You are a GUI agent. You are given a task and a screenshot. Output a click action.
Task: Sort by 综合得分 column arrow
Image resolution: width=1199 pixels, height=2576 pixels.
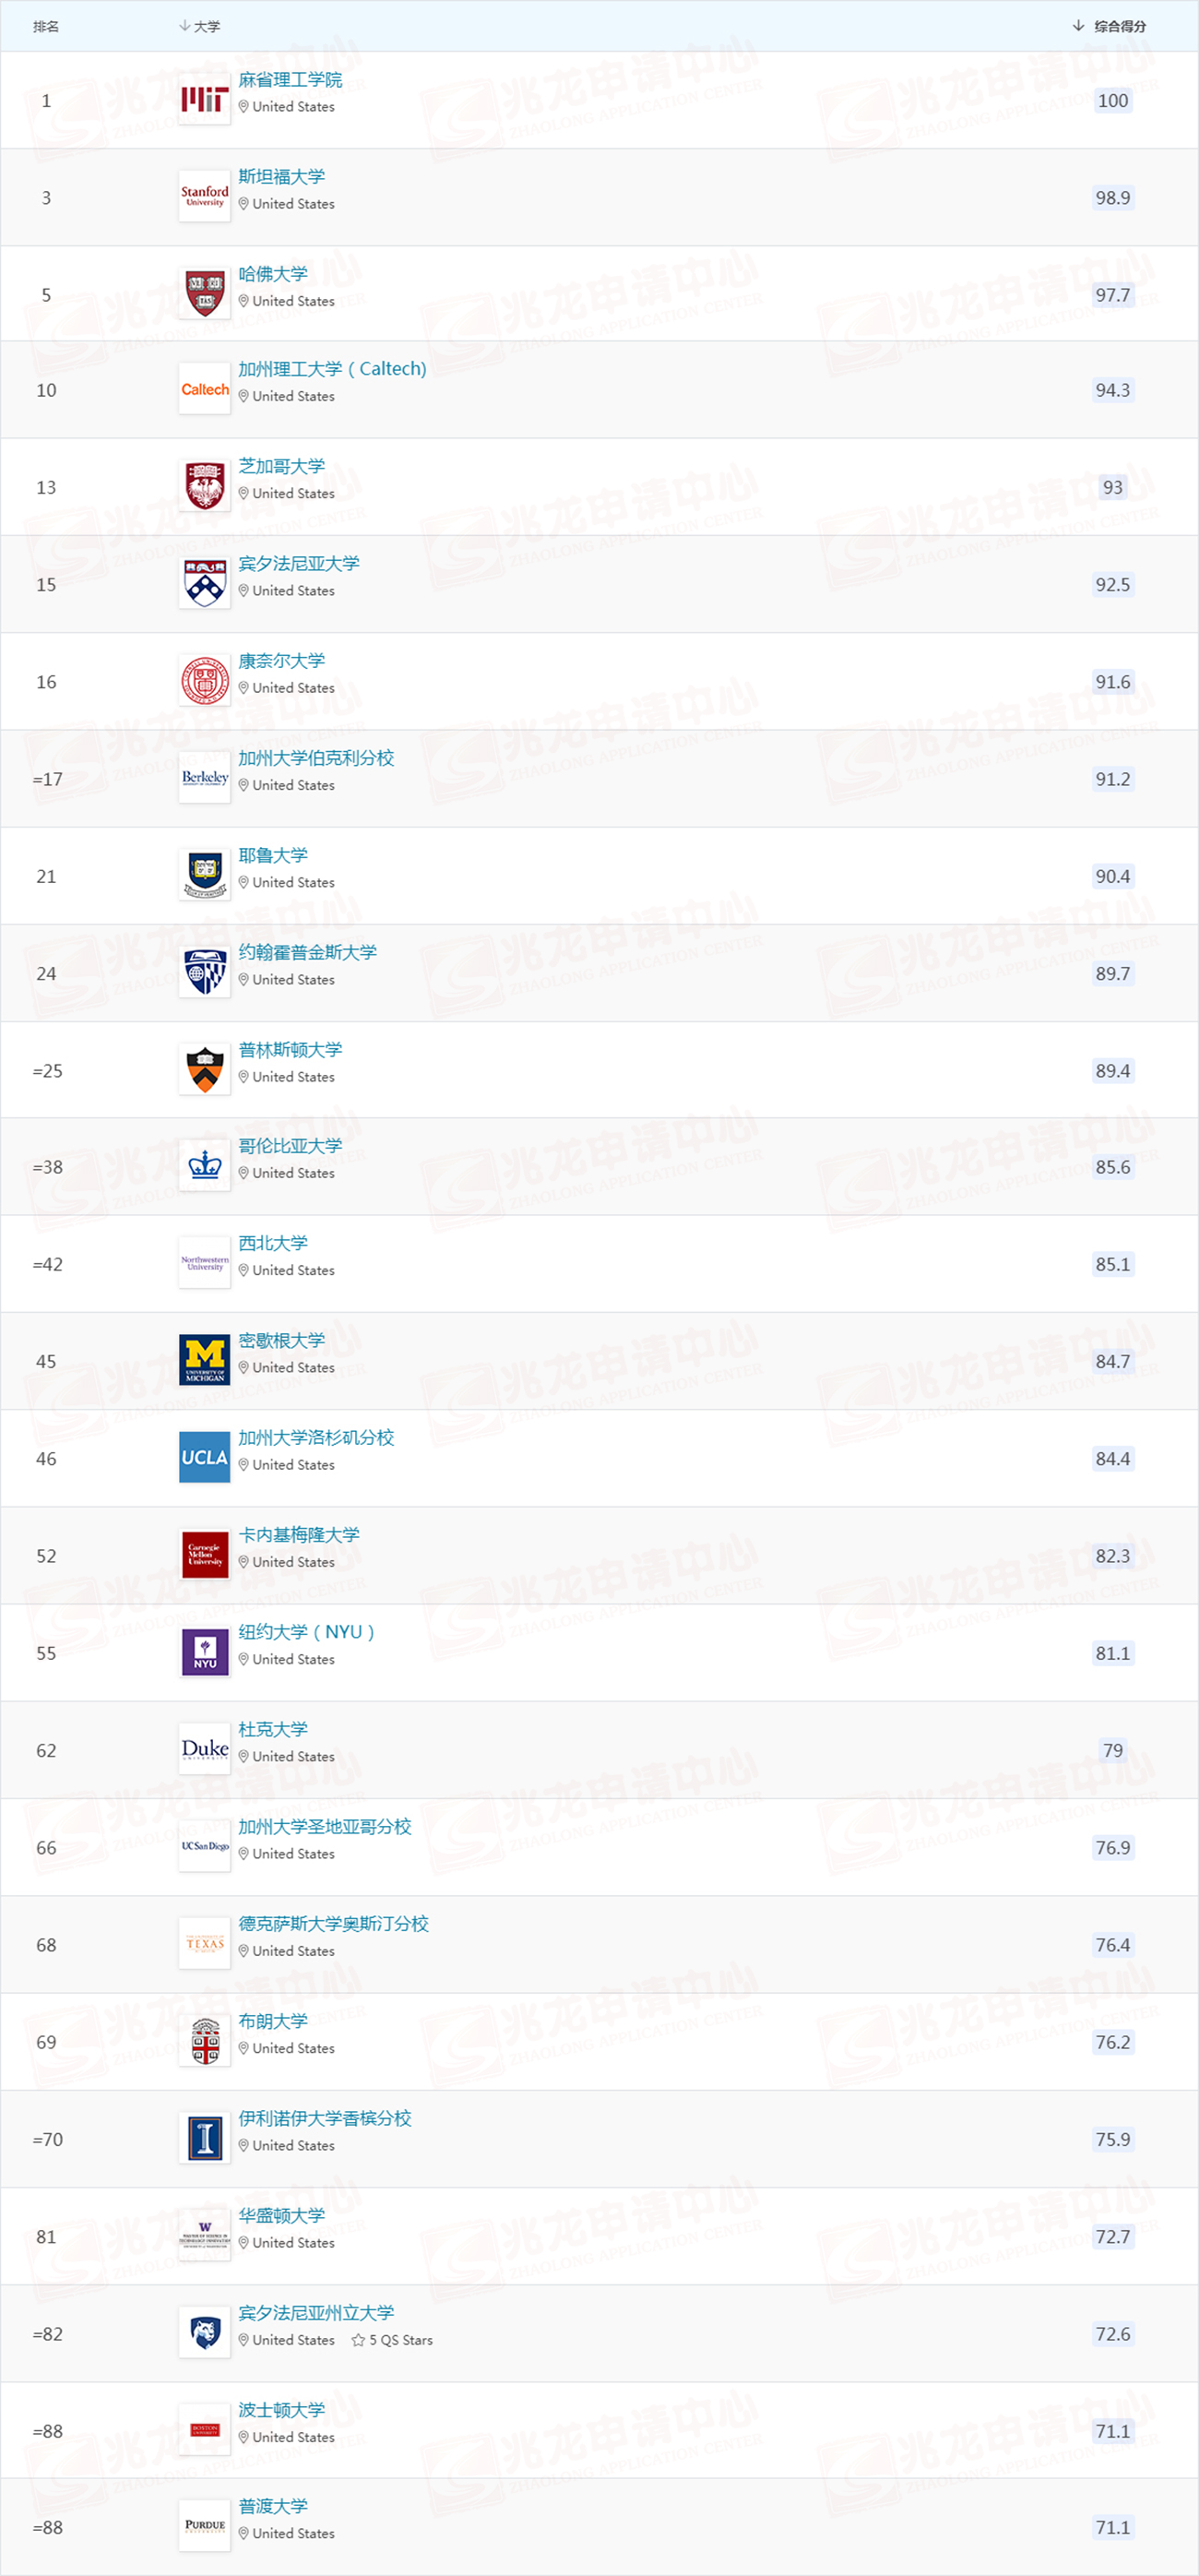pos(1078,26)
